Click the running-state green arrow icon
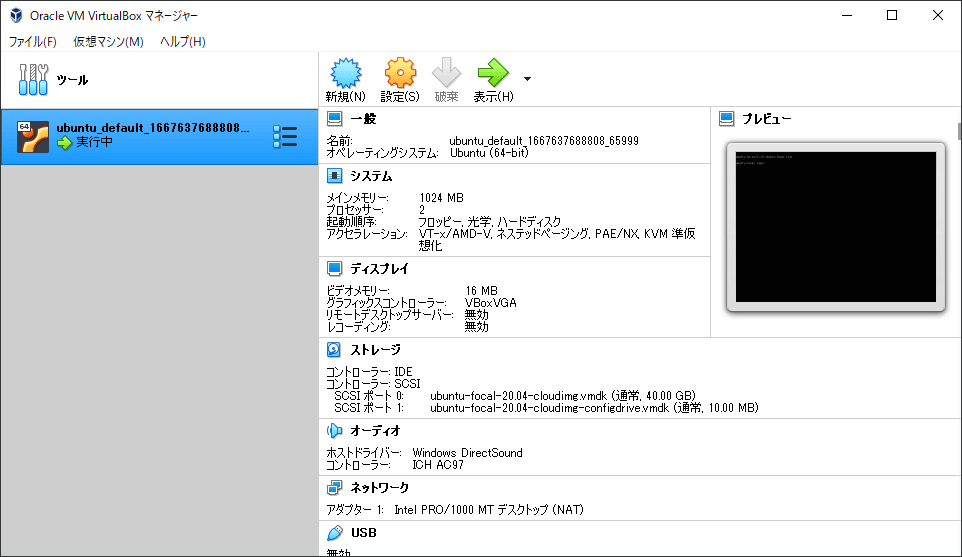962x557 pixels. tap(64, 143)
